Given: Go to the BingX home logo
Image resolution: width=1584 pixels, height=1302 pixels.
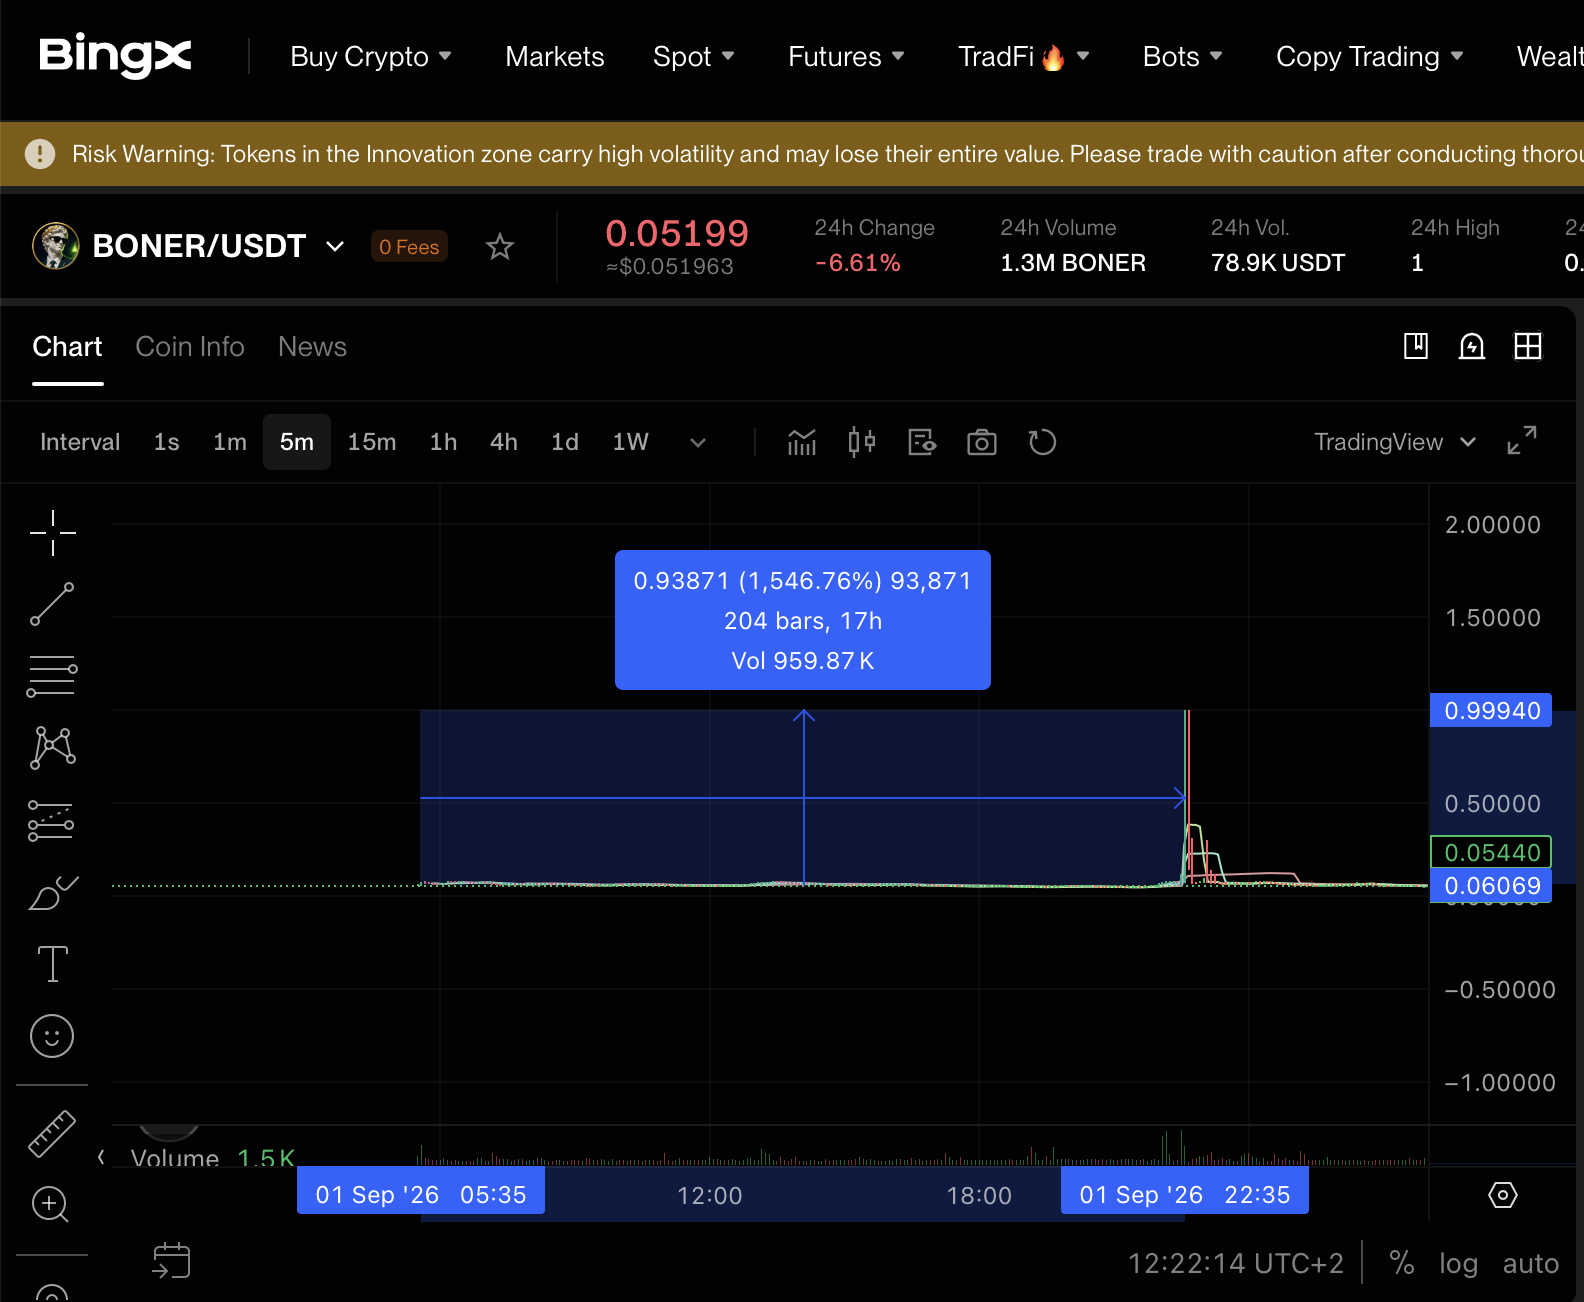Looking at the screenshot, I should [115, 56].
